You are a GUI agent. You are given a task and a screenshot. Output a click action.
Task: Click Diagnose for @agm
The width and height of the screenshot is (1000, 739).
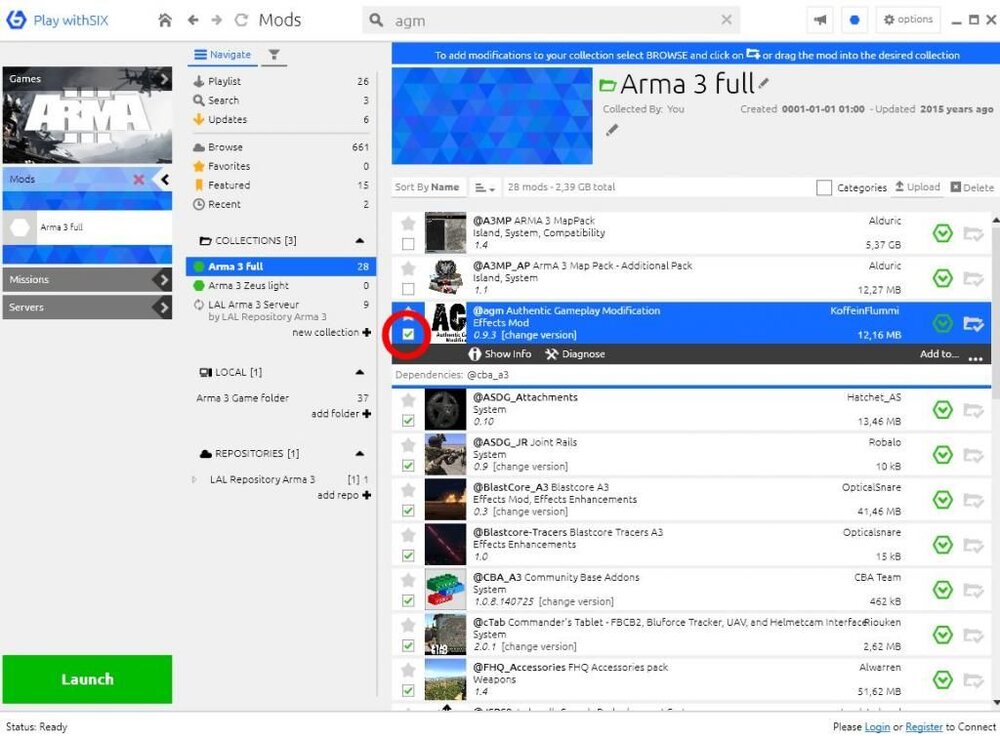click(575, 354)
